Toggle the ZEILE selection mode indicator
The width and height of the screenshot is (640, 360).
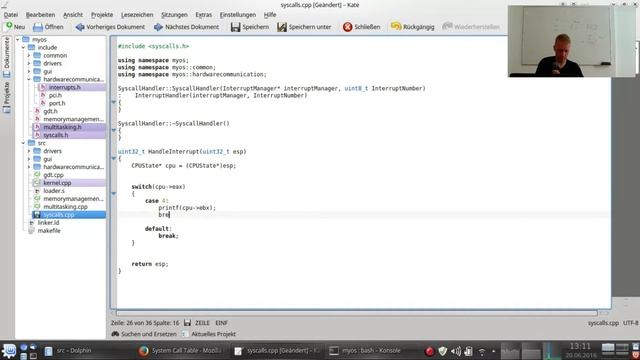202,323
